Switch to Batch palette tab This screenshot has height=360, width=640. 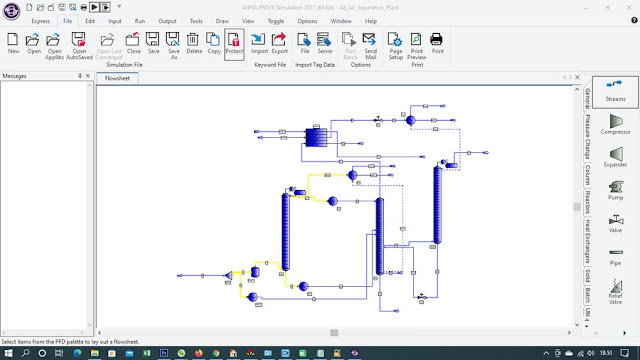[587, 295]
